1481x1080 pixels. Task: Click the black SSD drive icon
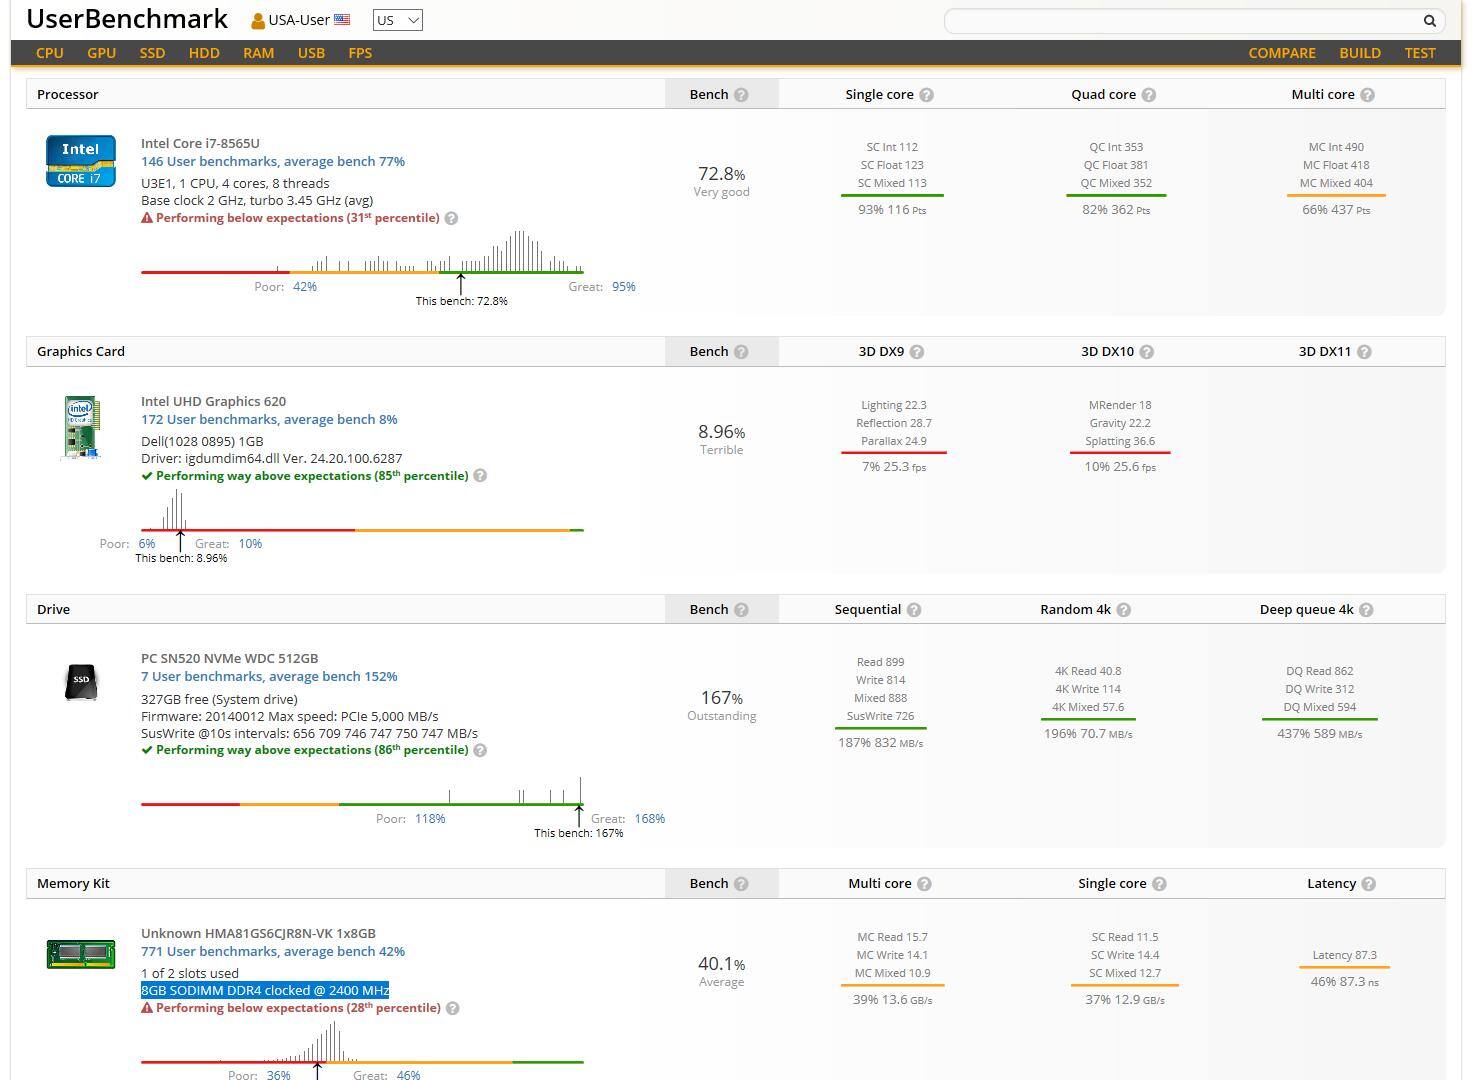point(81,681)
